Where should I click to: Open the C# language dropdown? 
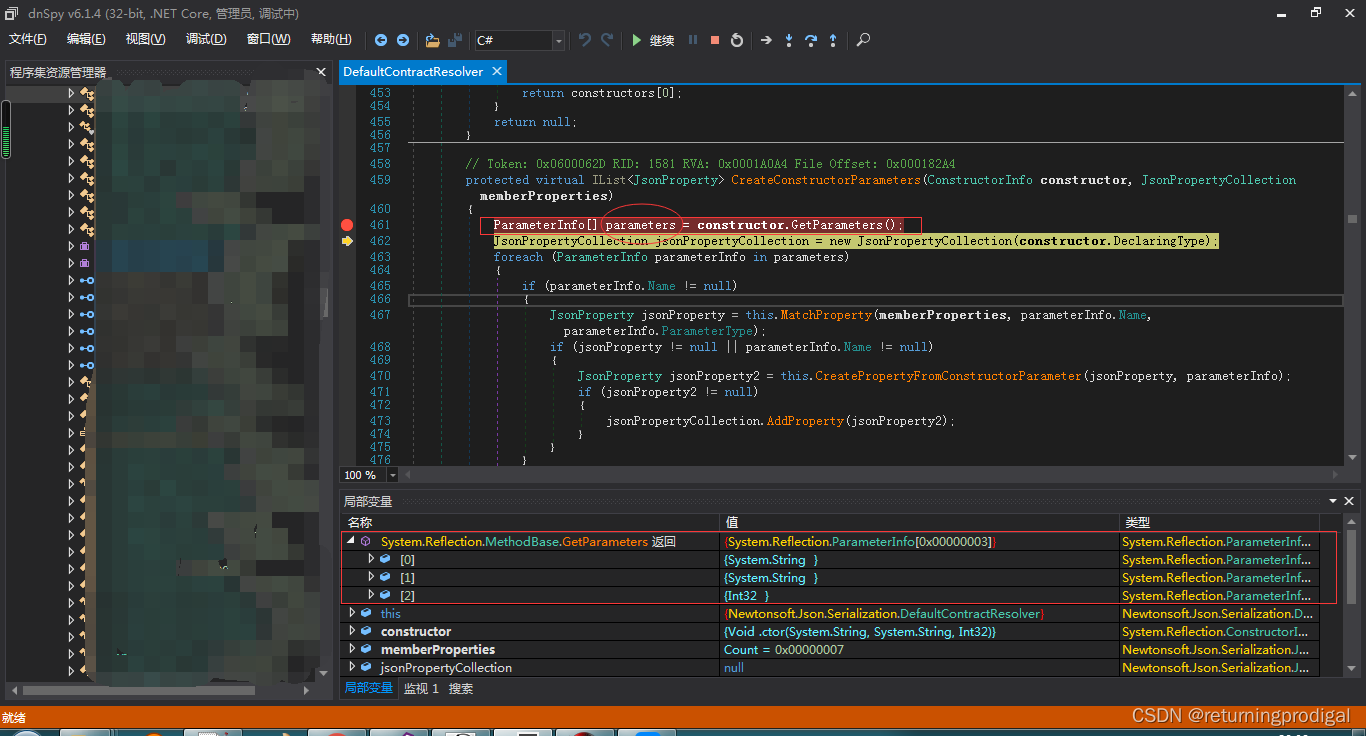click(558, 40)
